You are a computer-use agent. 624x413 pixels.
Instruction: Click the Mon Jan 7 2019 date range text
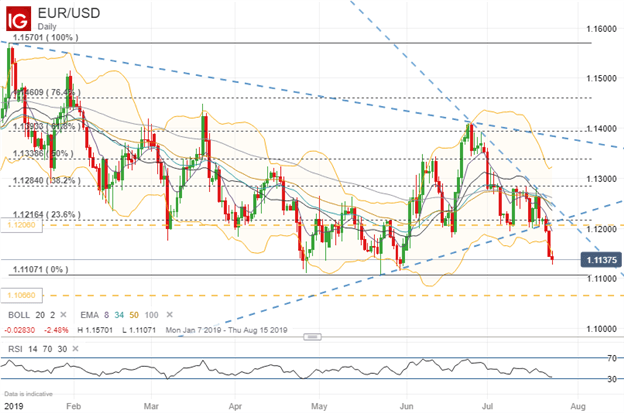click(x=226, y=330)
